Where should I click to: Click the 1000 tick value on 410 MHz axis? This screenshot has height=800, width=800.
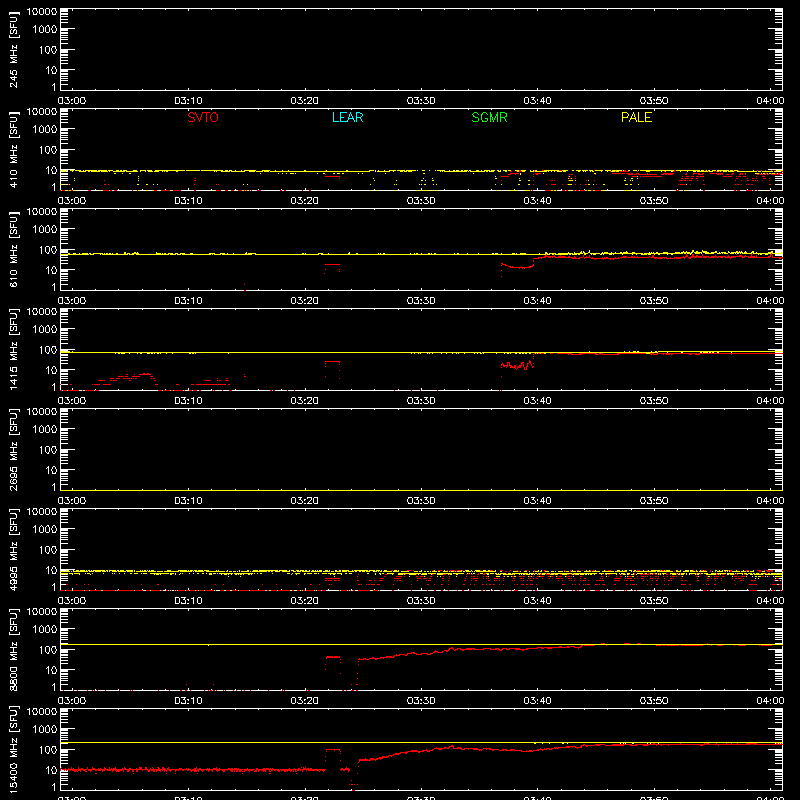[45, 130]
